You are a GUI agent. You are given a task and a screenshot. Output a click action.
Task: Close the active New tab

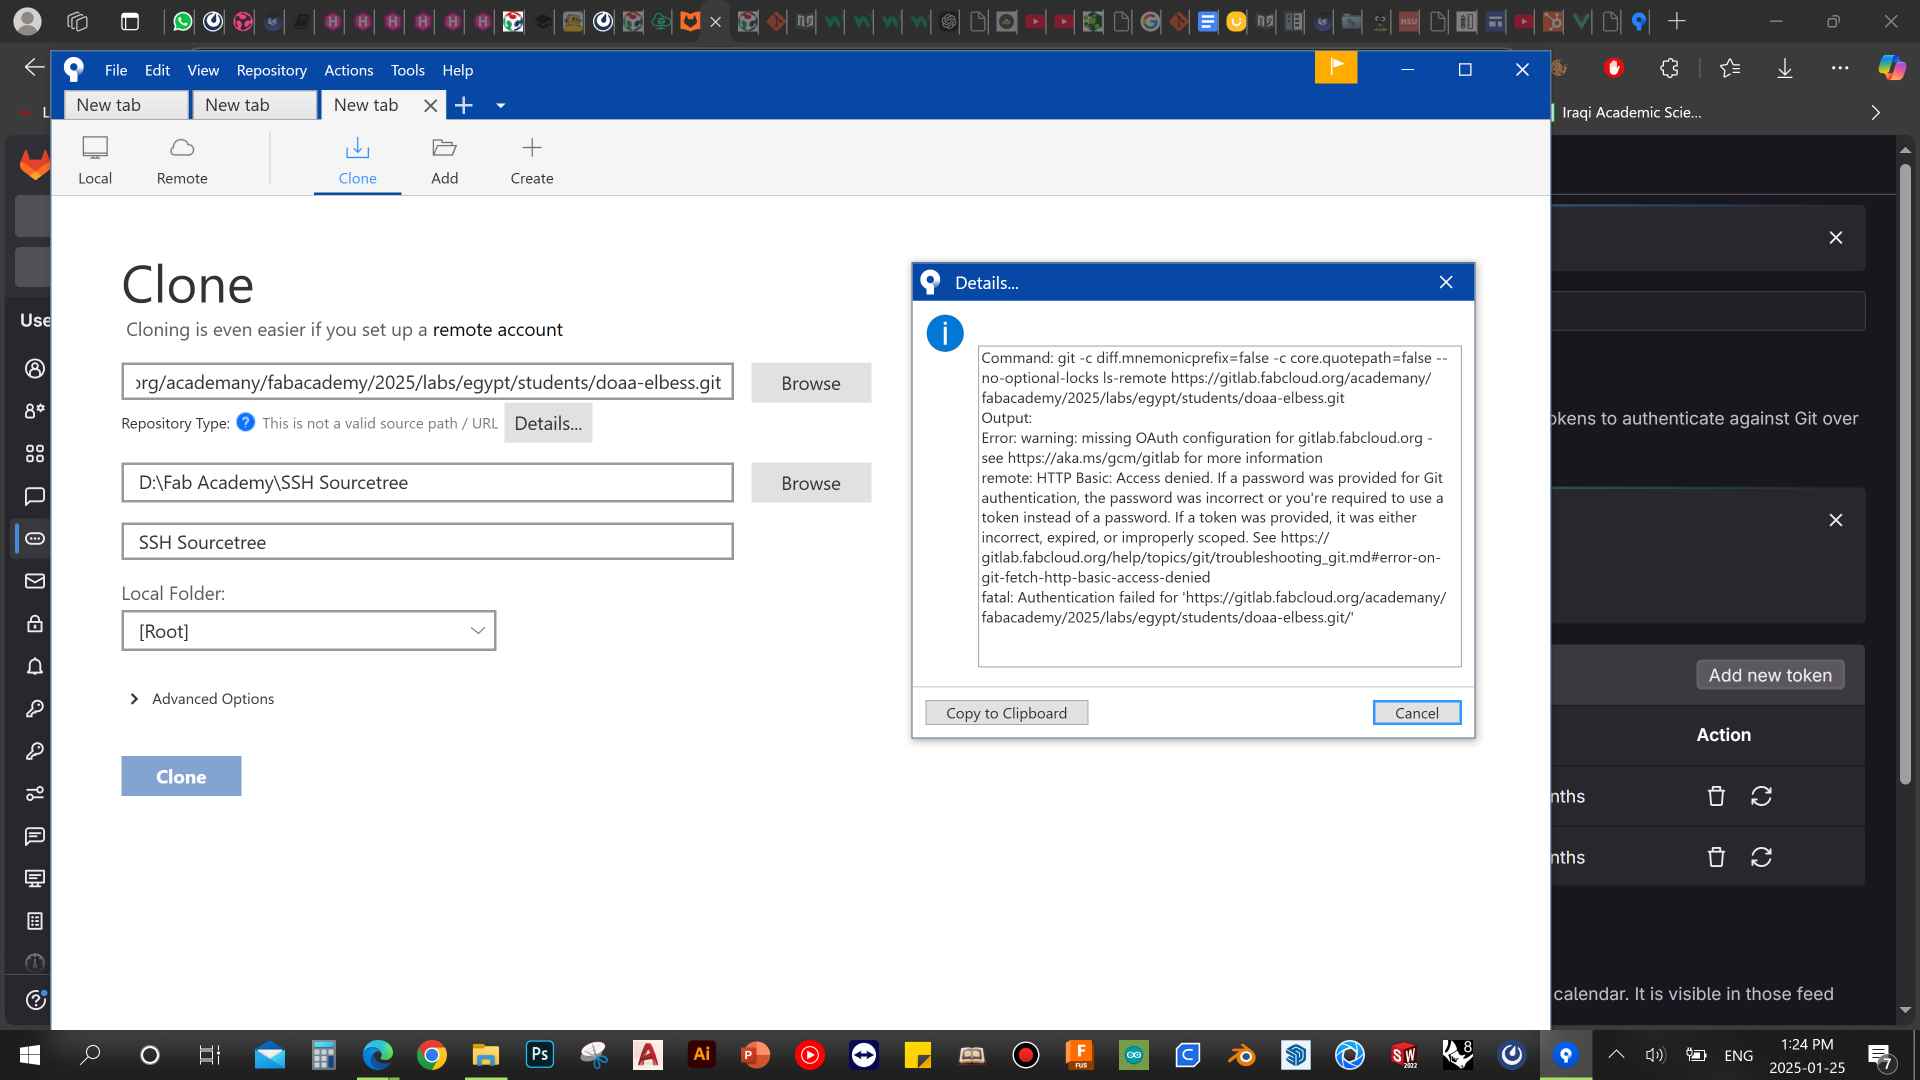pyautogui.click(x=430, y=105)
